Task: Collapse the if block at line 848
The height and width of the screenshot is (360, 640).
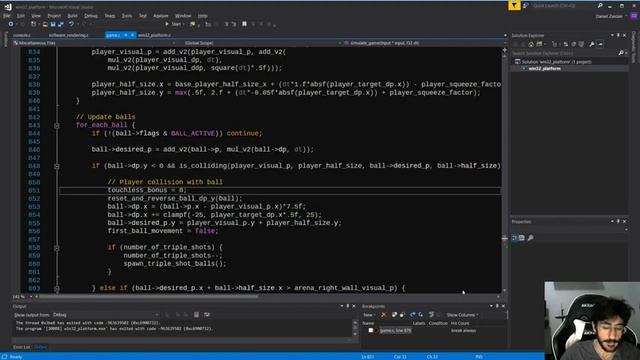Action: tap(57, 167)
